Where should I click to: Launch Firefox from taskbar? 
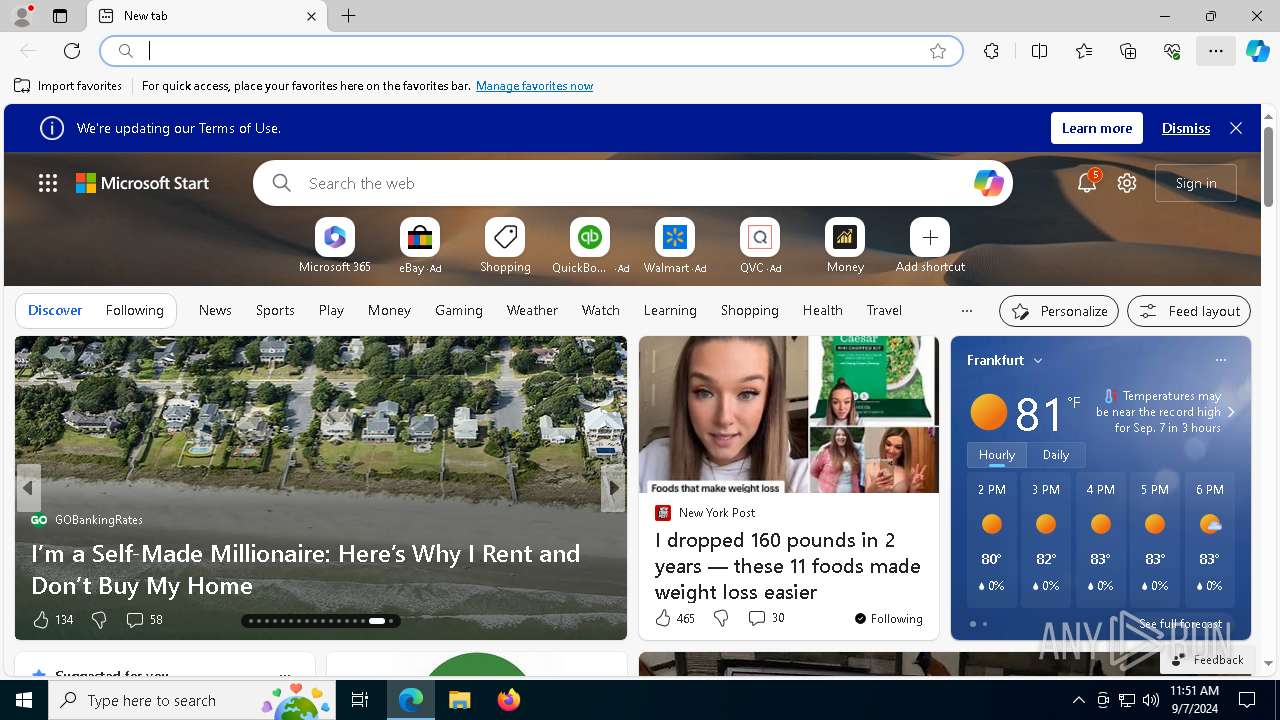click(x=509, y=700)
